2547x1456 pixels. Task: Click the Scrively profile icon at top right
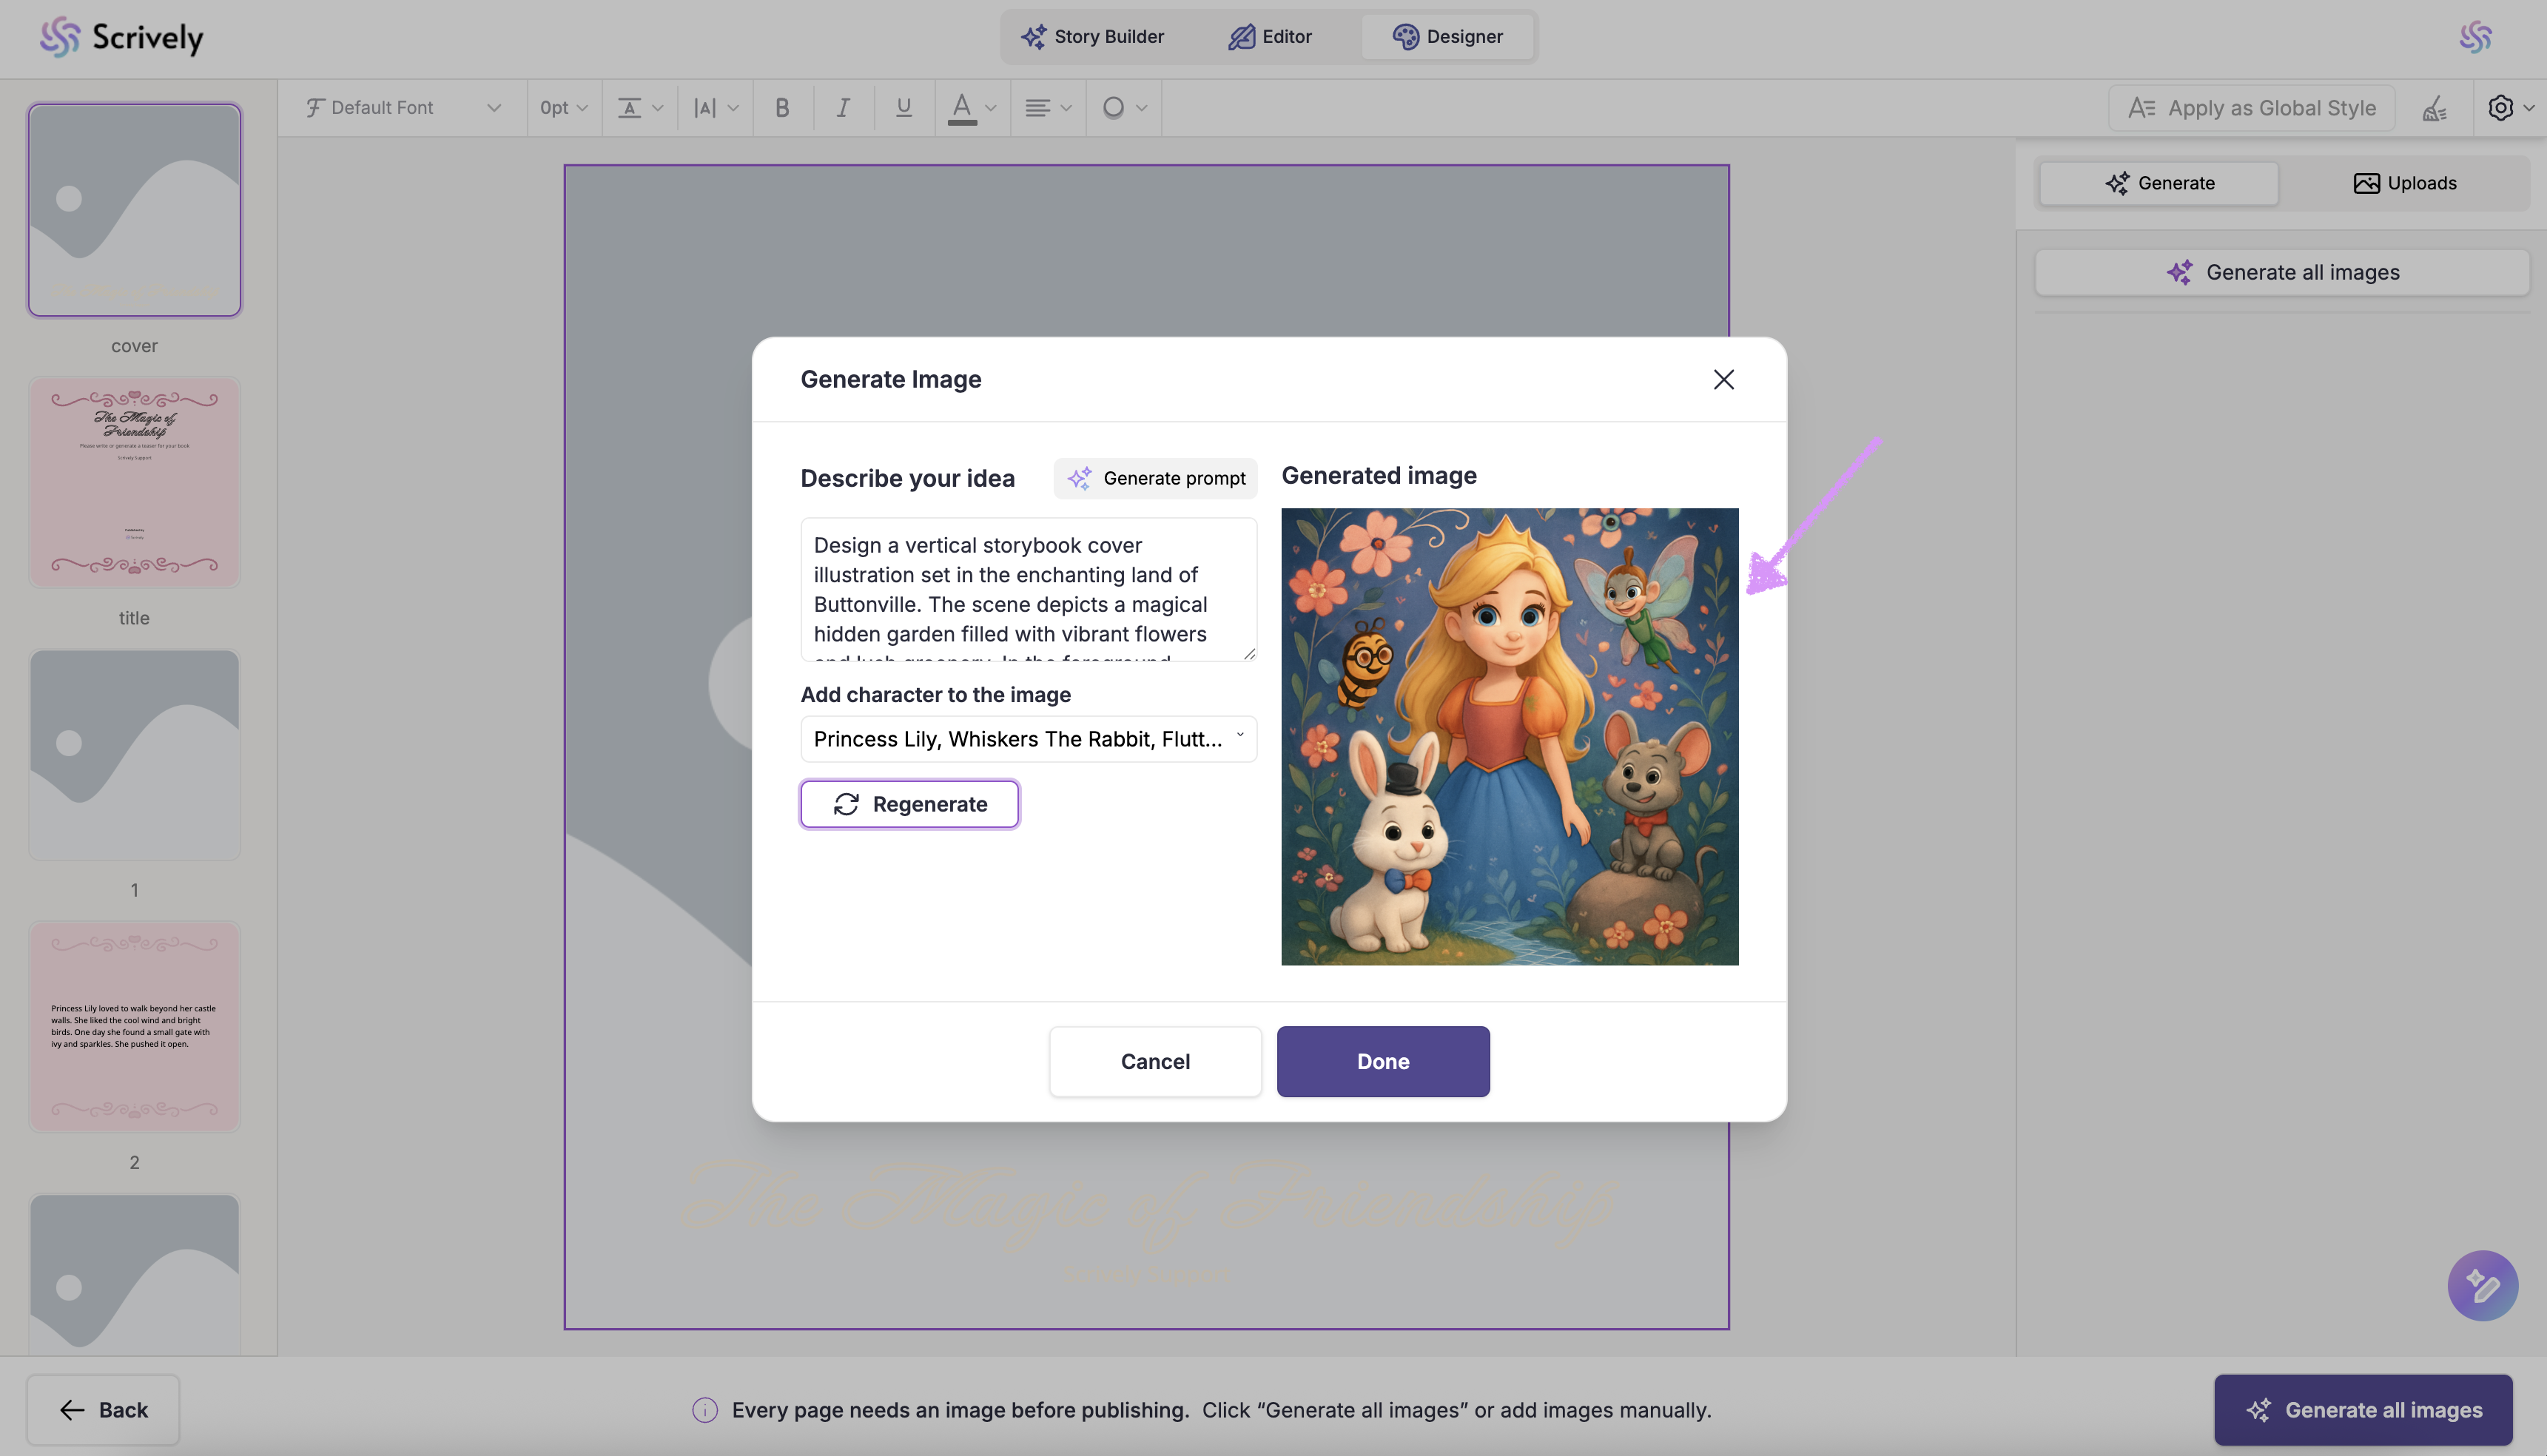pyautogui.click(x=2475, y=37)
